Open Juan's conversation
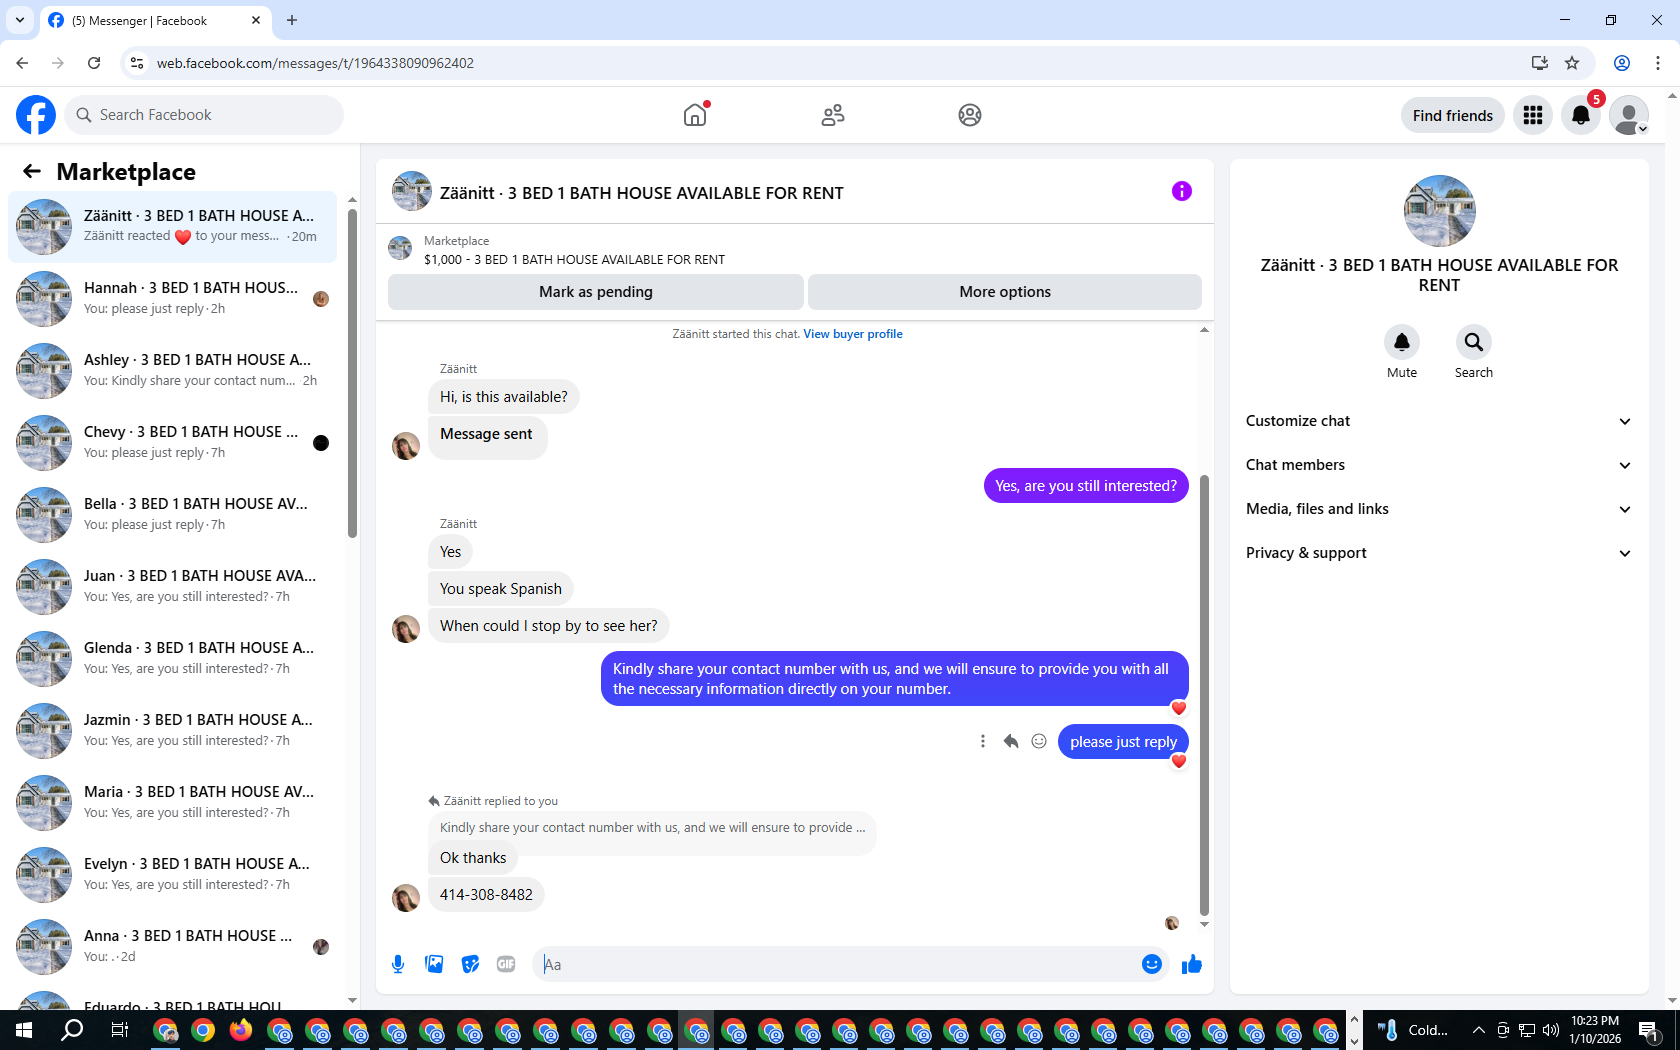Image resolution: width=1680 pixels, height=1050 pixels. point(173,587)
